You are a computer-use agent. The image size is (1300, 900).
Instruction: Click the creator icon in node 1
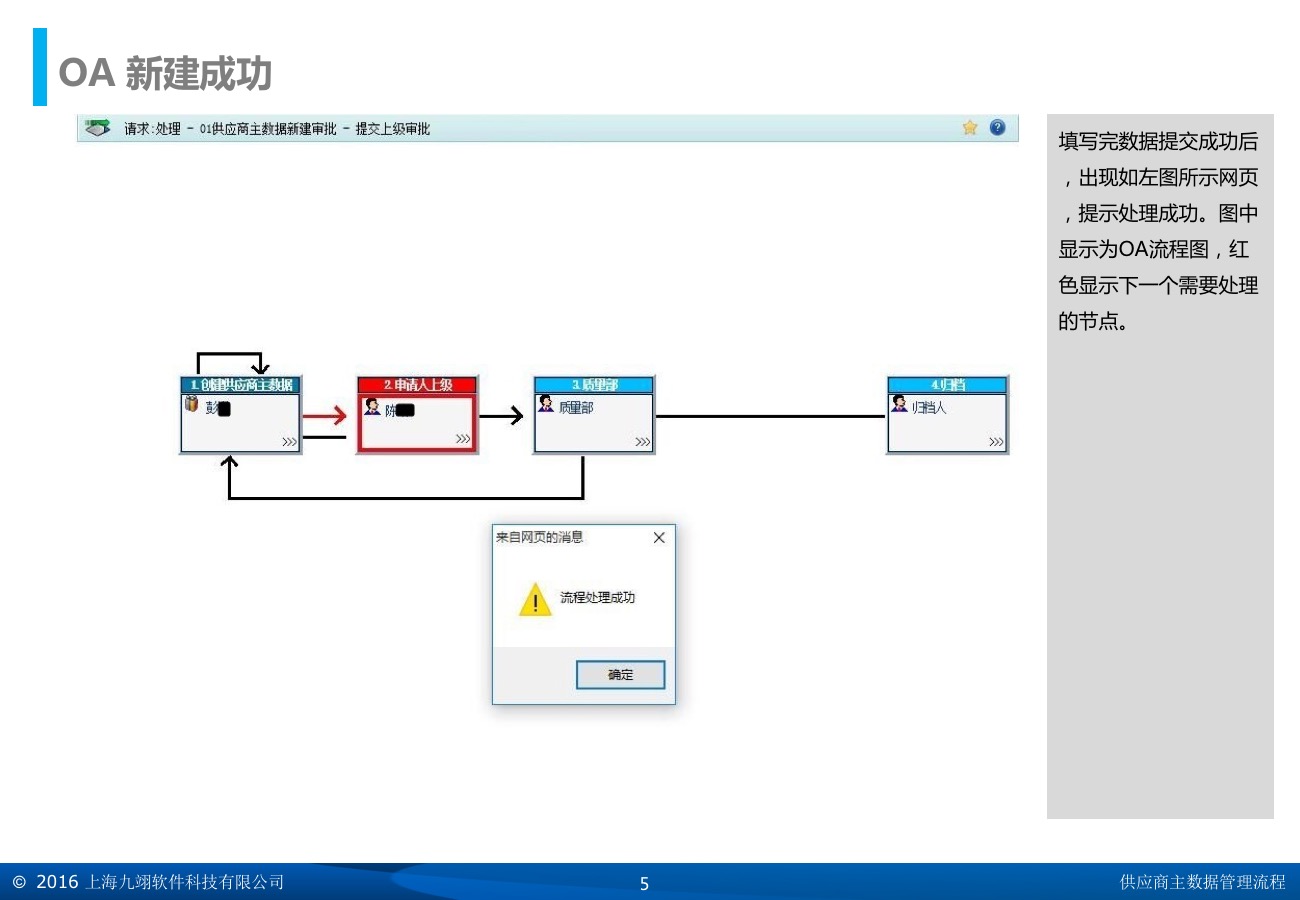[191, 404]
